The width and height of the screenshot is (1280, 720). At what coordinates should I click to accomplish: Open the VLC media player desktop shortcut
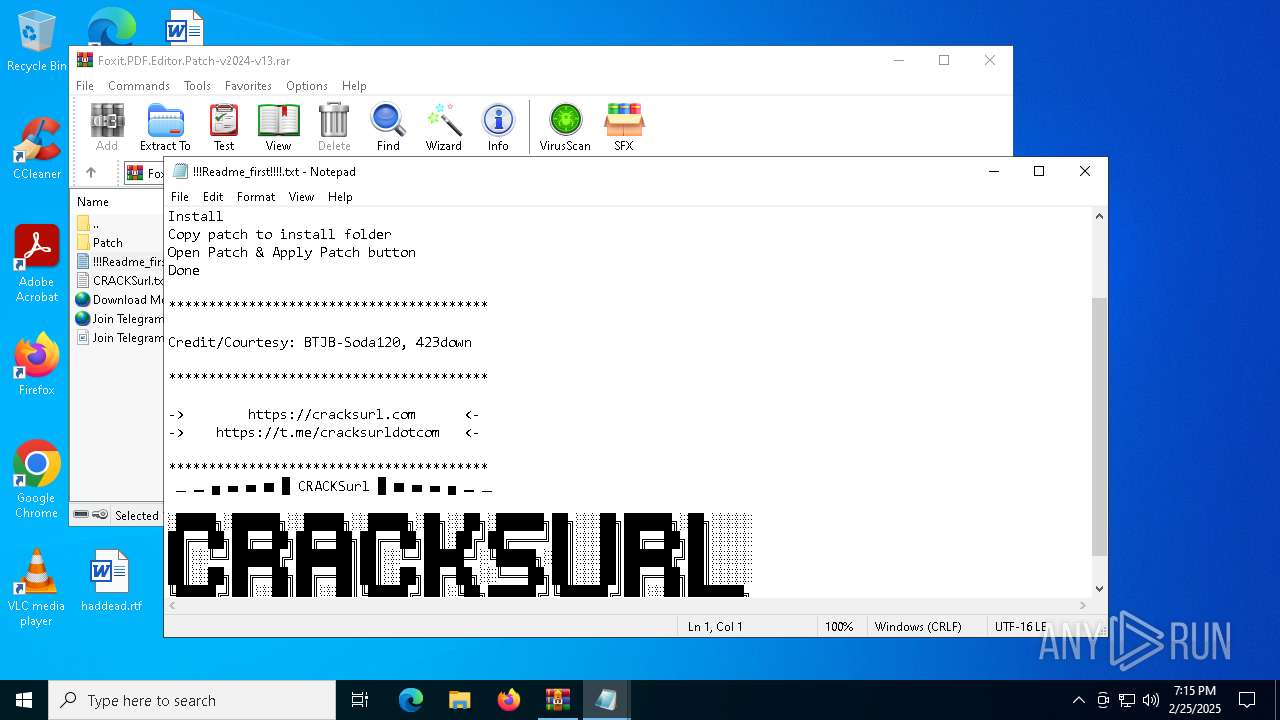[x=36, y=588]
